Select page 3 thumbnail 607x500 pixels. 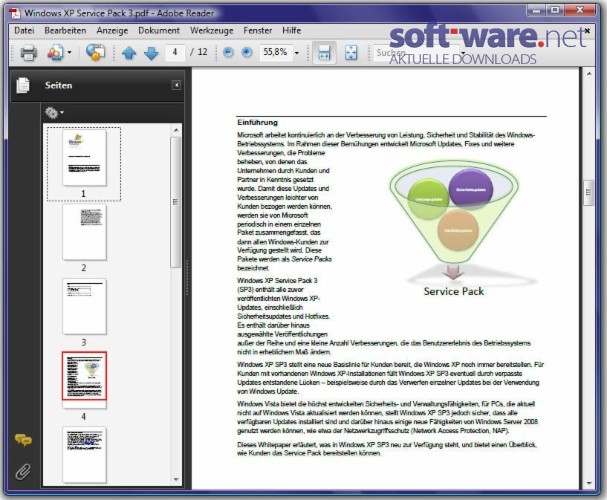(x=84, y=306)
